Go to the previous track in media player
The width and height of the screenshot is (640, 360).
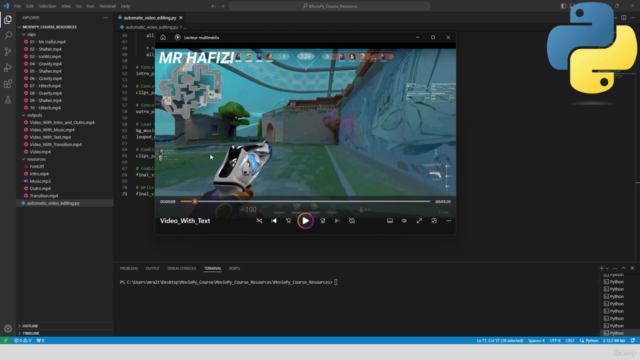[x=274, y=221]
